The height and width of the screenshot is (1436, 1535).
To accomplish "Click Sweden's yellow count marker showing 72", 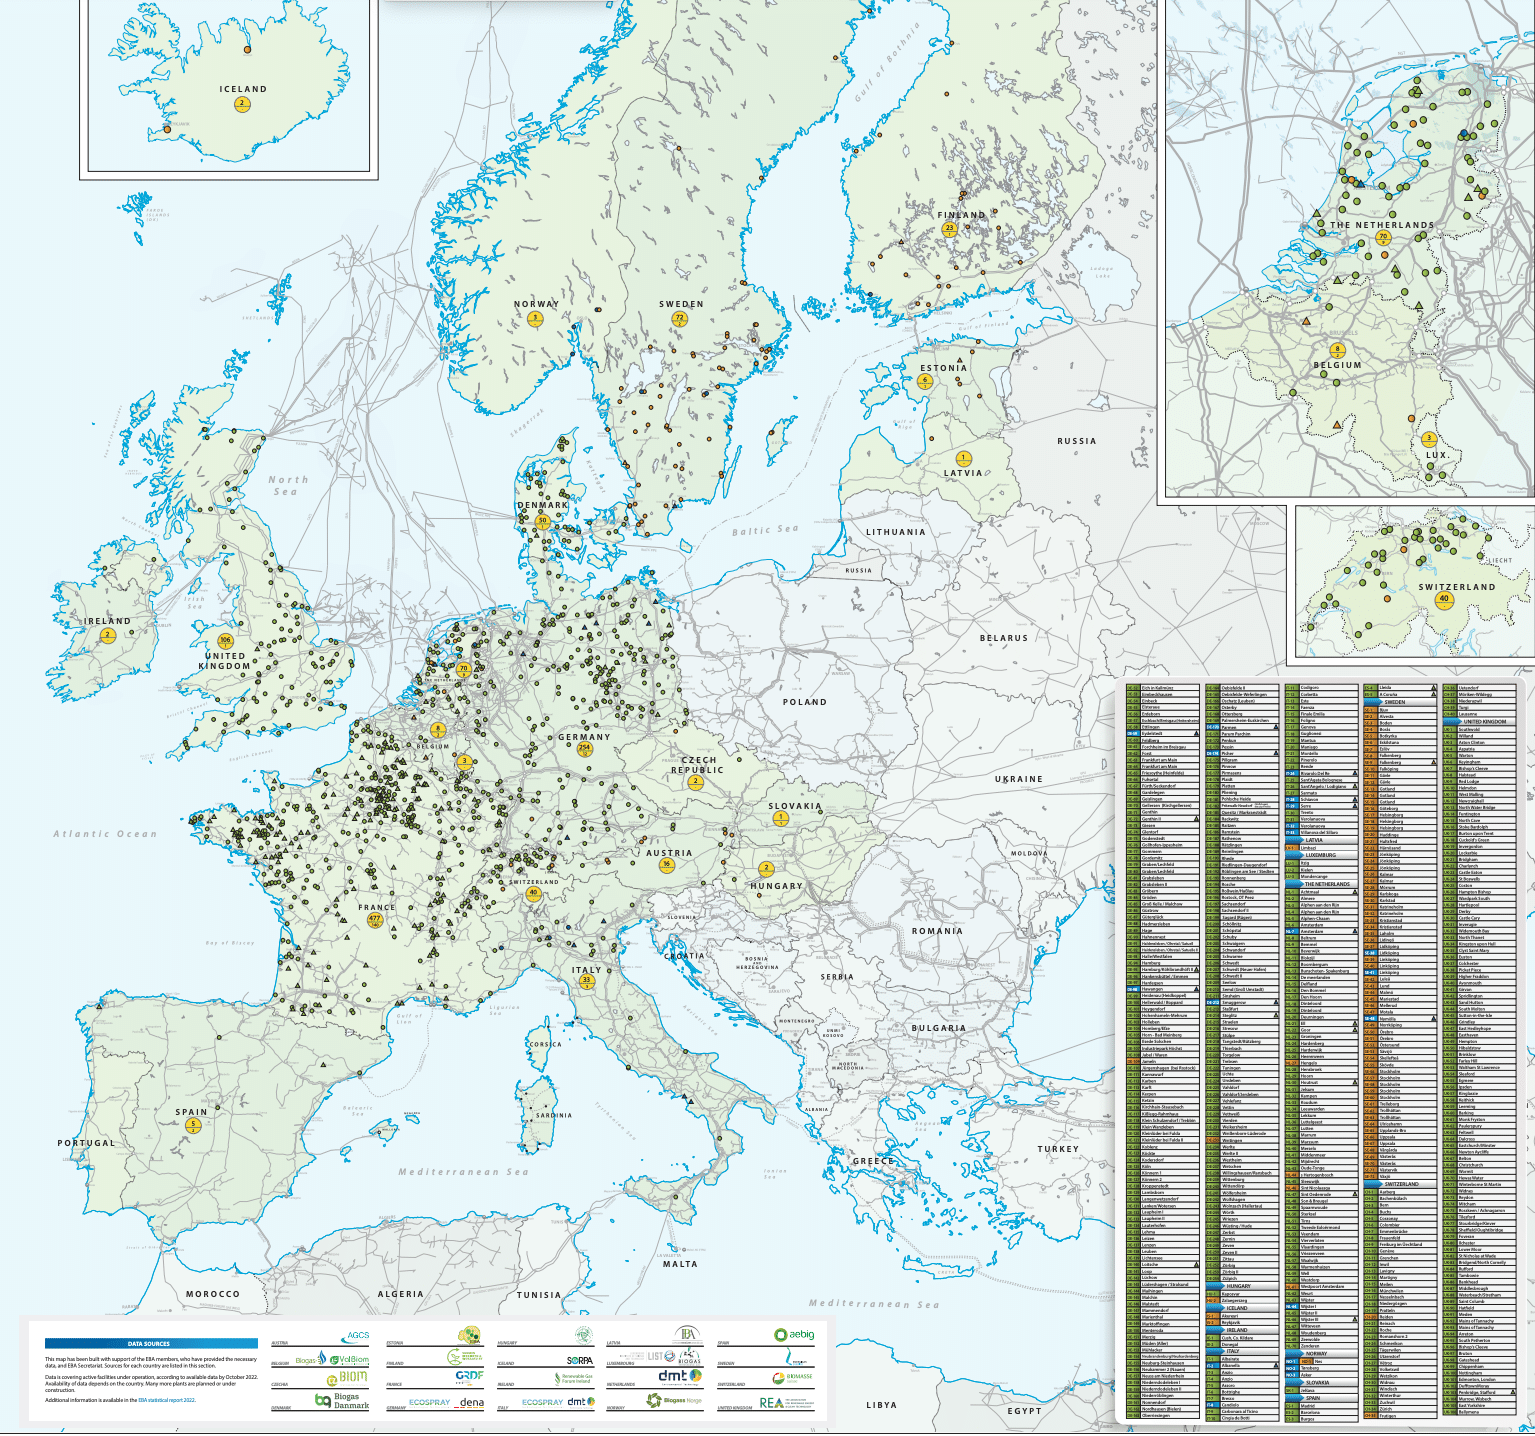I will tap(680, 319).
